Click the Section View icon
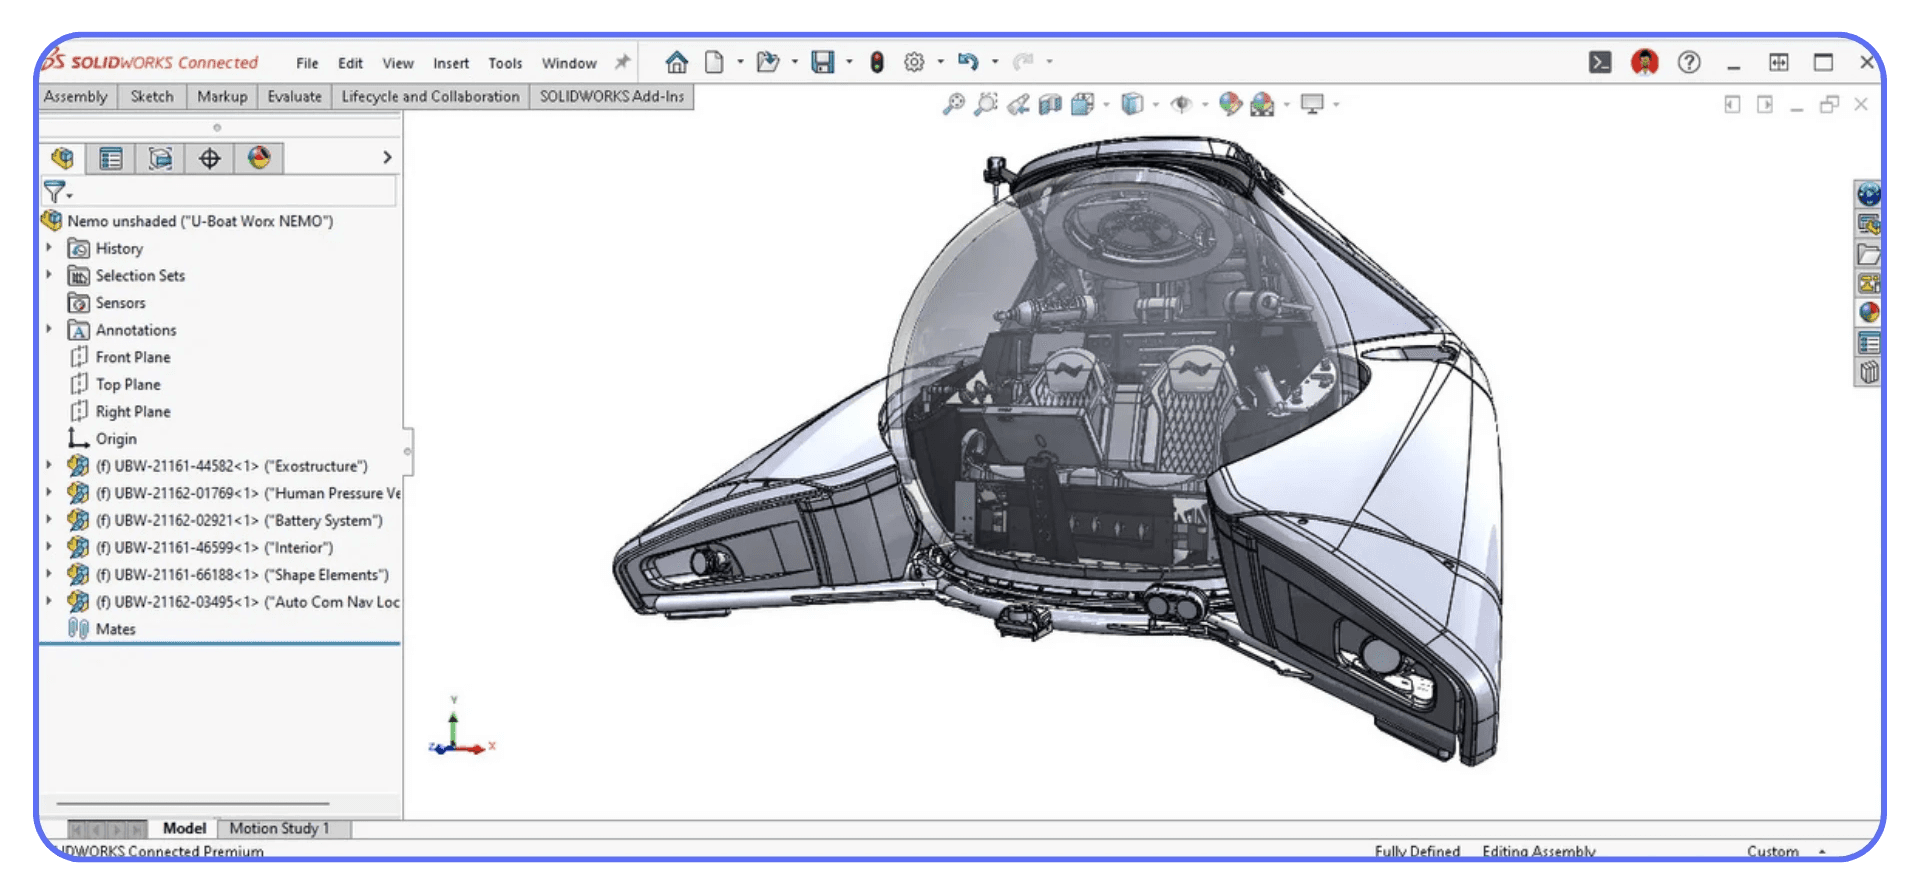 coord(1050,104)
